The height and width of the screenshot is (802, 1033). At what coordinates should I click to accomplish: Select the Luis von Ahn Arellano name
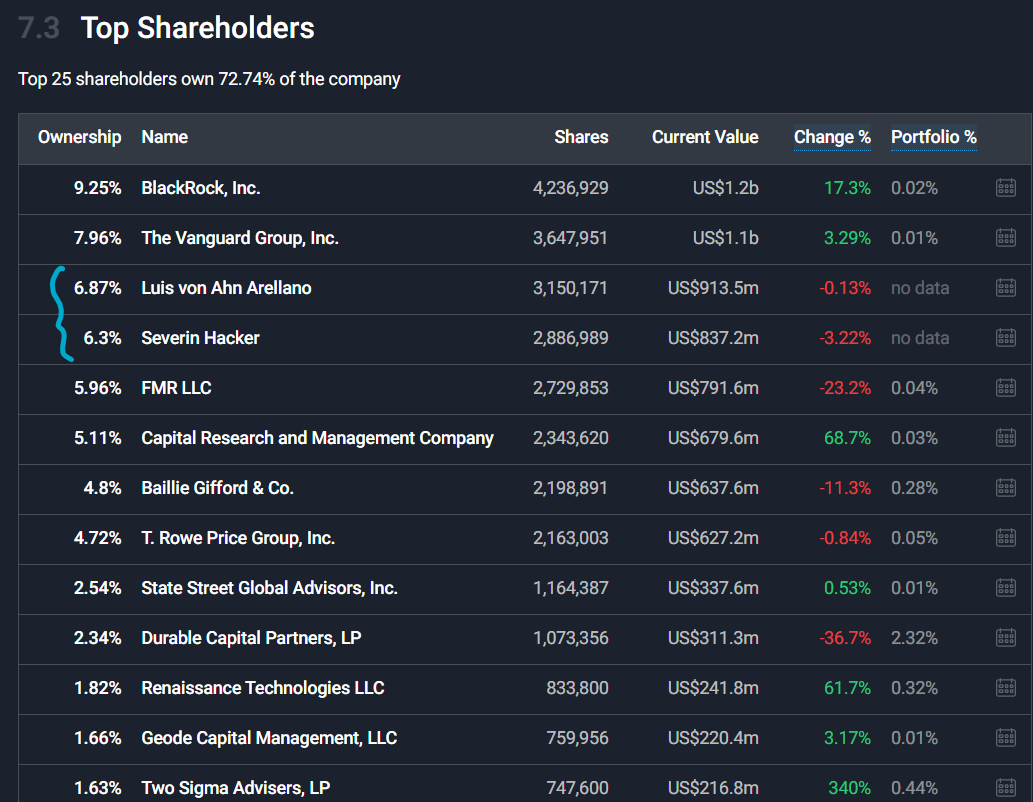pyautogui.click(x=227, y=288)
